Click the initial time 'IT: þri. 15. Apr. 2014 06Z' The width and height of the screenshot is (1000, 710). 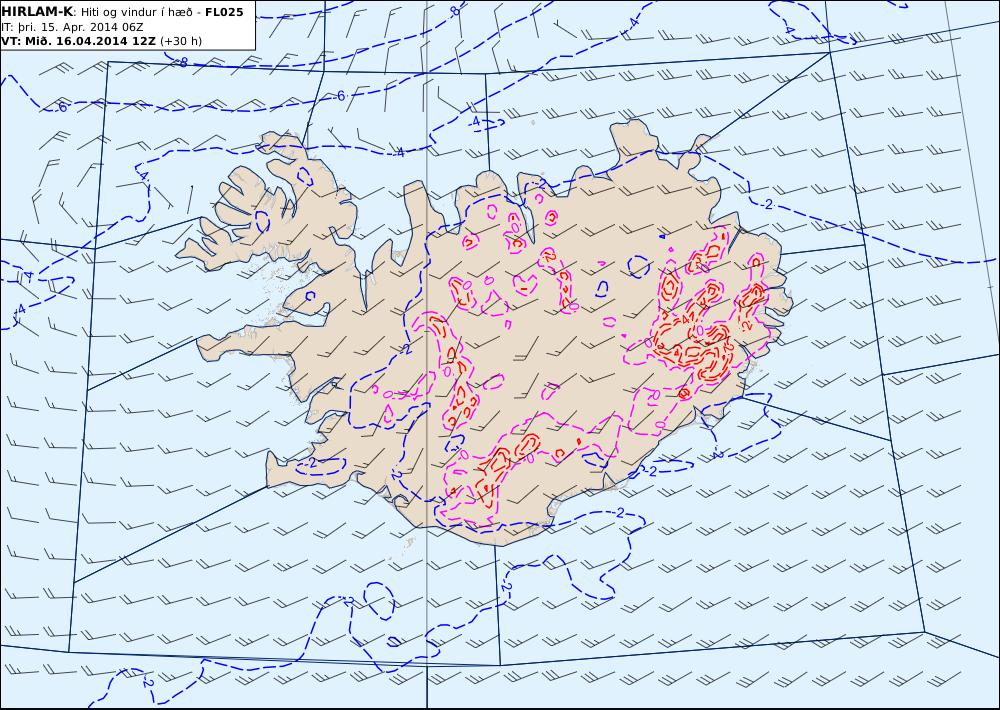72,27
